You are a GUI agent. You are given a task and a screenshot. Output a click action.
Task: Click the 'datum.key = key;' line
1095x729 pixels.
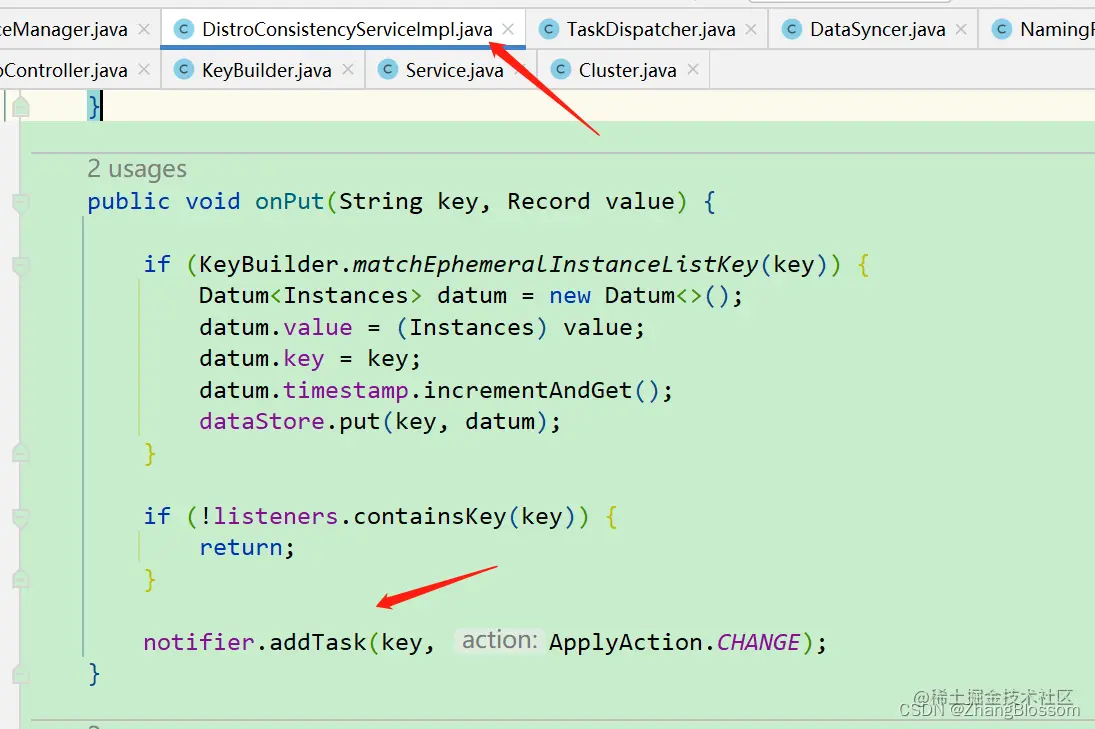coord(310,359)
